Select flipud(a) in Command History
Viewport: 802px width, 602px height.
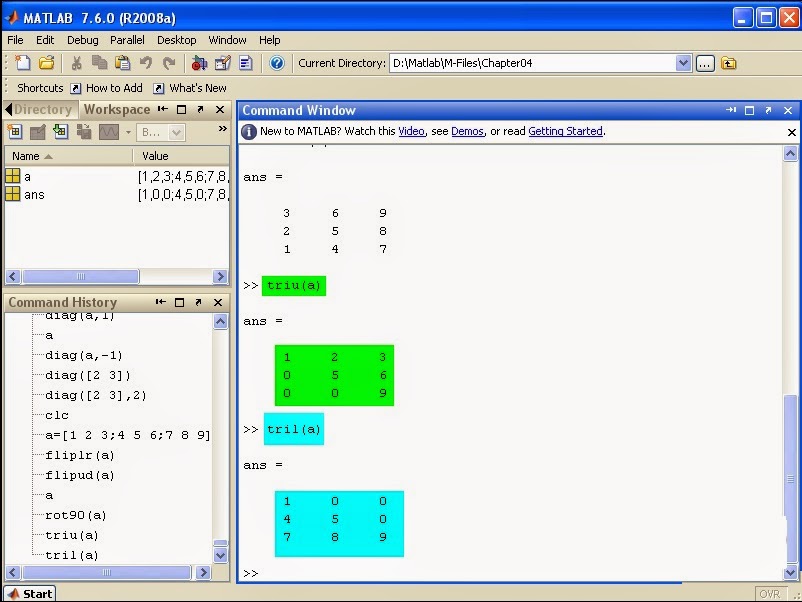click(80, 475)
